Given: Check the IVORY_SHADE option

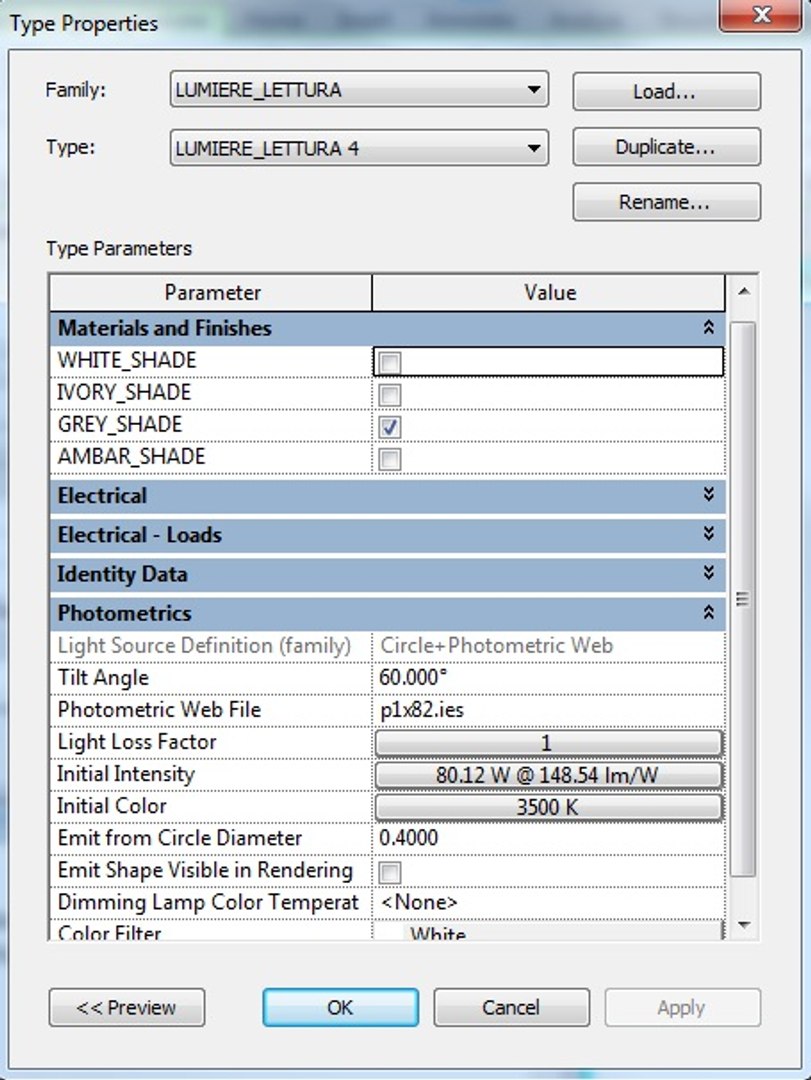Looking at the screenshot, I should coord(390,394).
